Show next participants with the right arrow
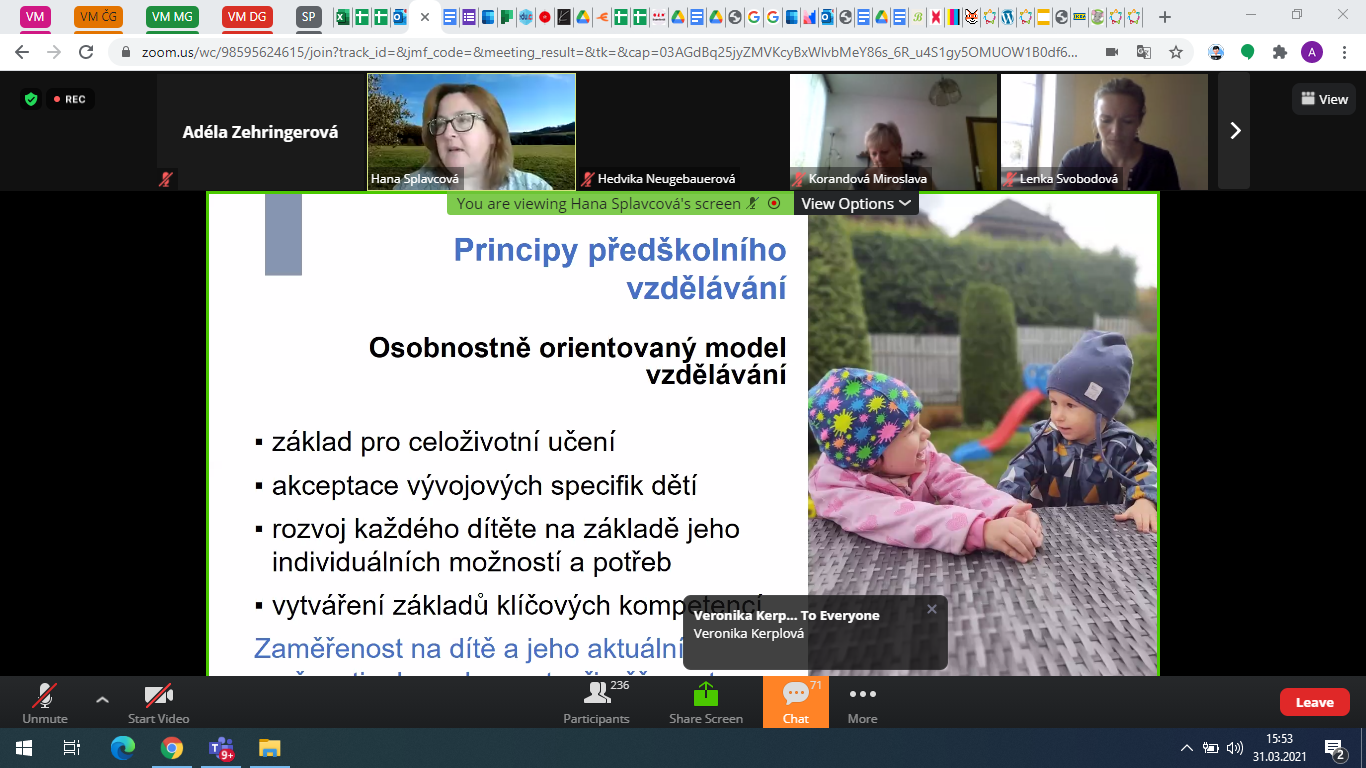The image size is (1366, 768). (1234, 130)
